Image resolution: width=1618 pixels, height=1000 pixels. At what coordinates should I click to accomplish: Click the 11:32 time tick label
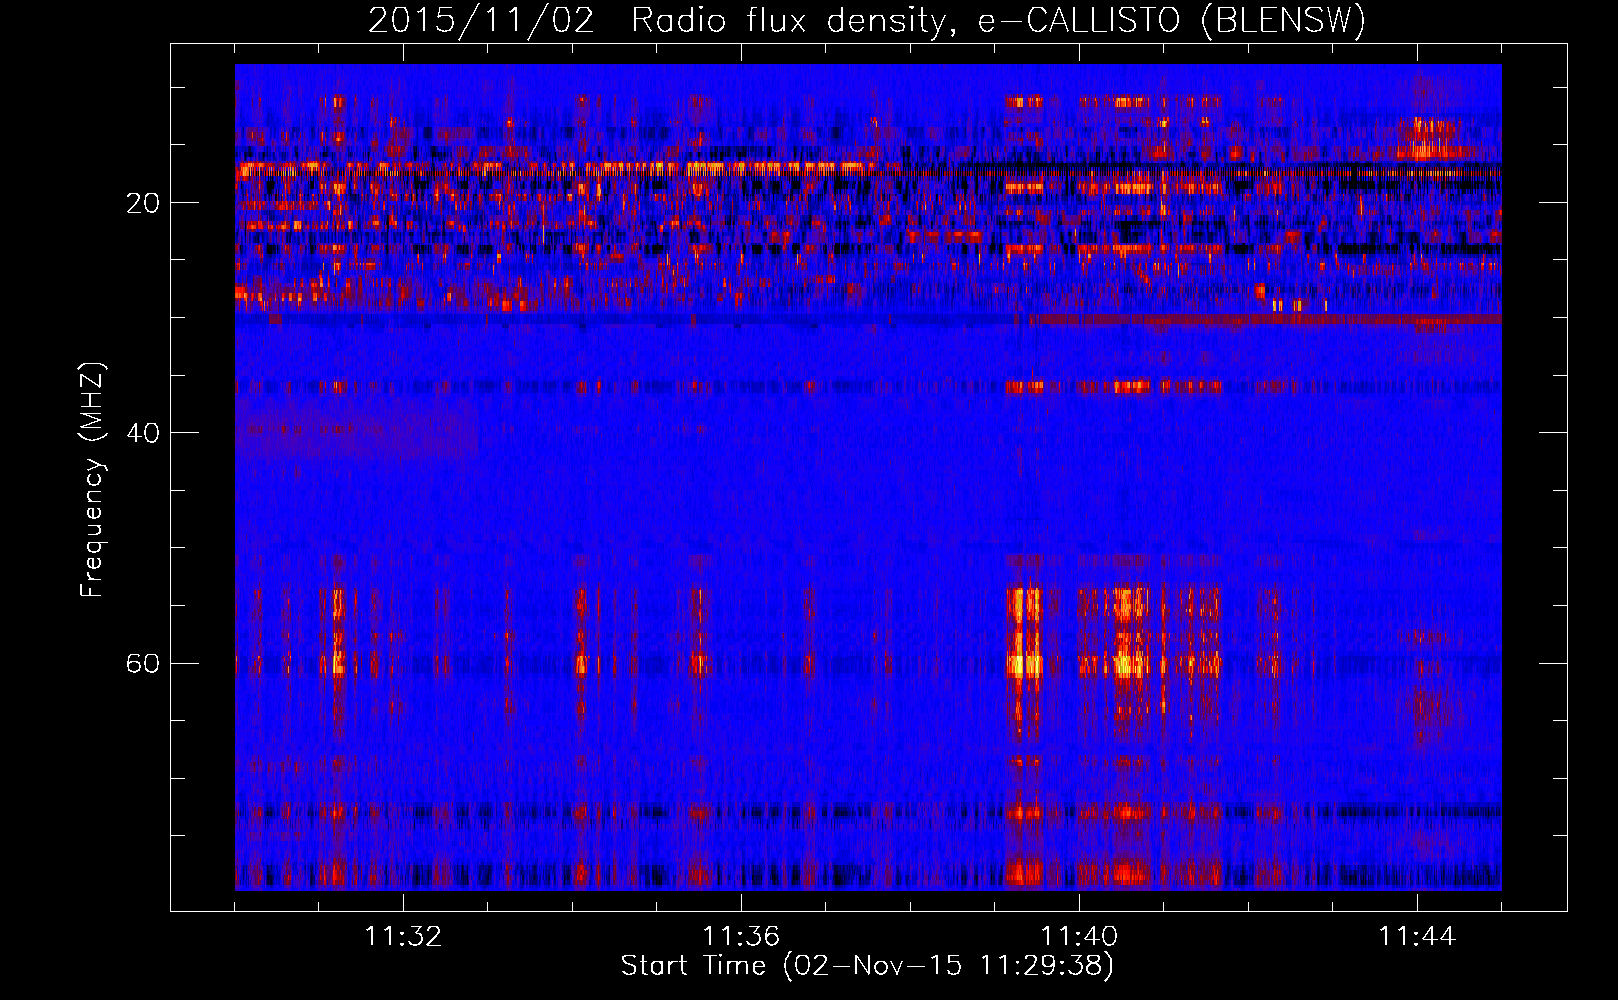click(x=403, y=937)
